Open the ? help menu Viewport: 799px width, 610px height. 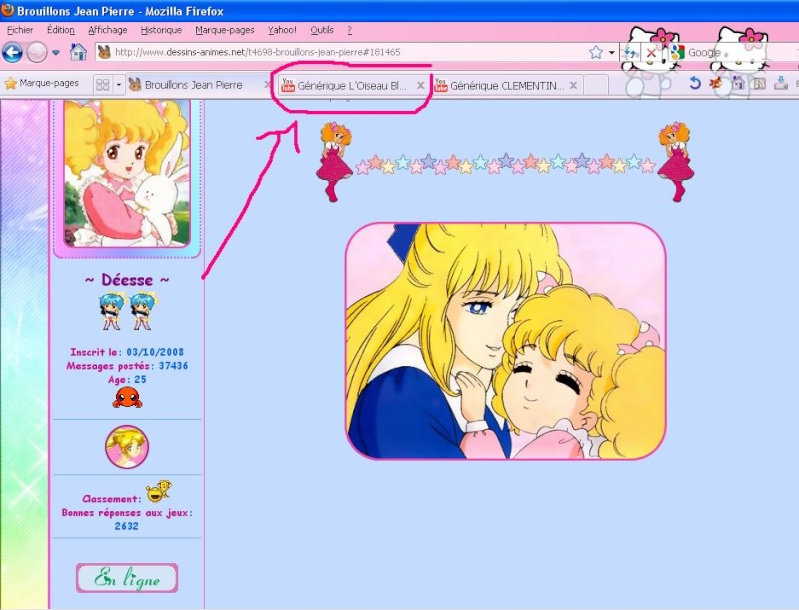350,30
